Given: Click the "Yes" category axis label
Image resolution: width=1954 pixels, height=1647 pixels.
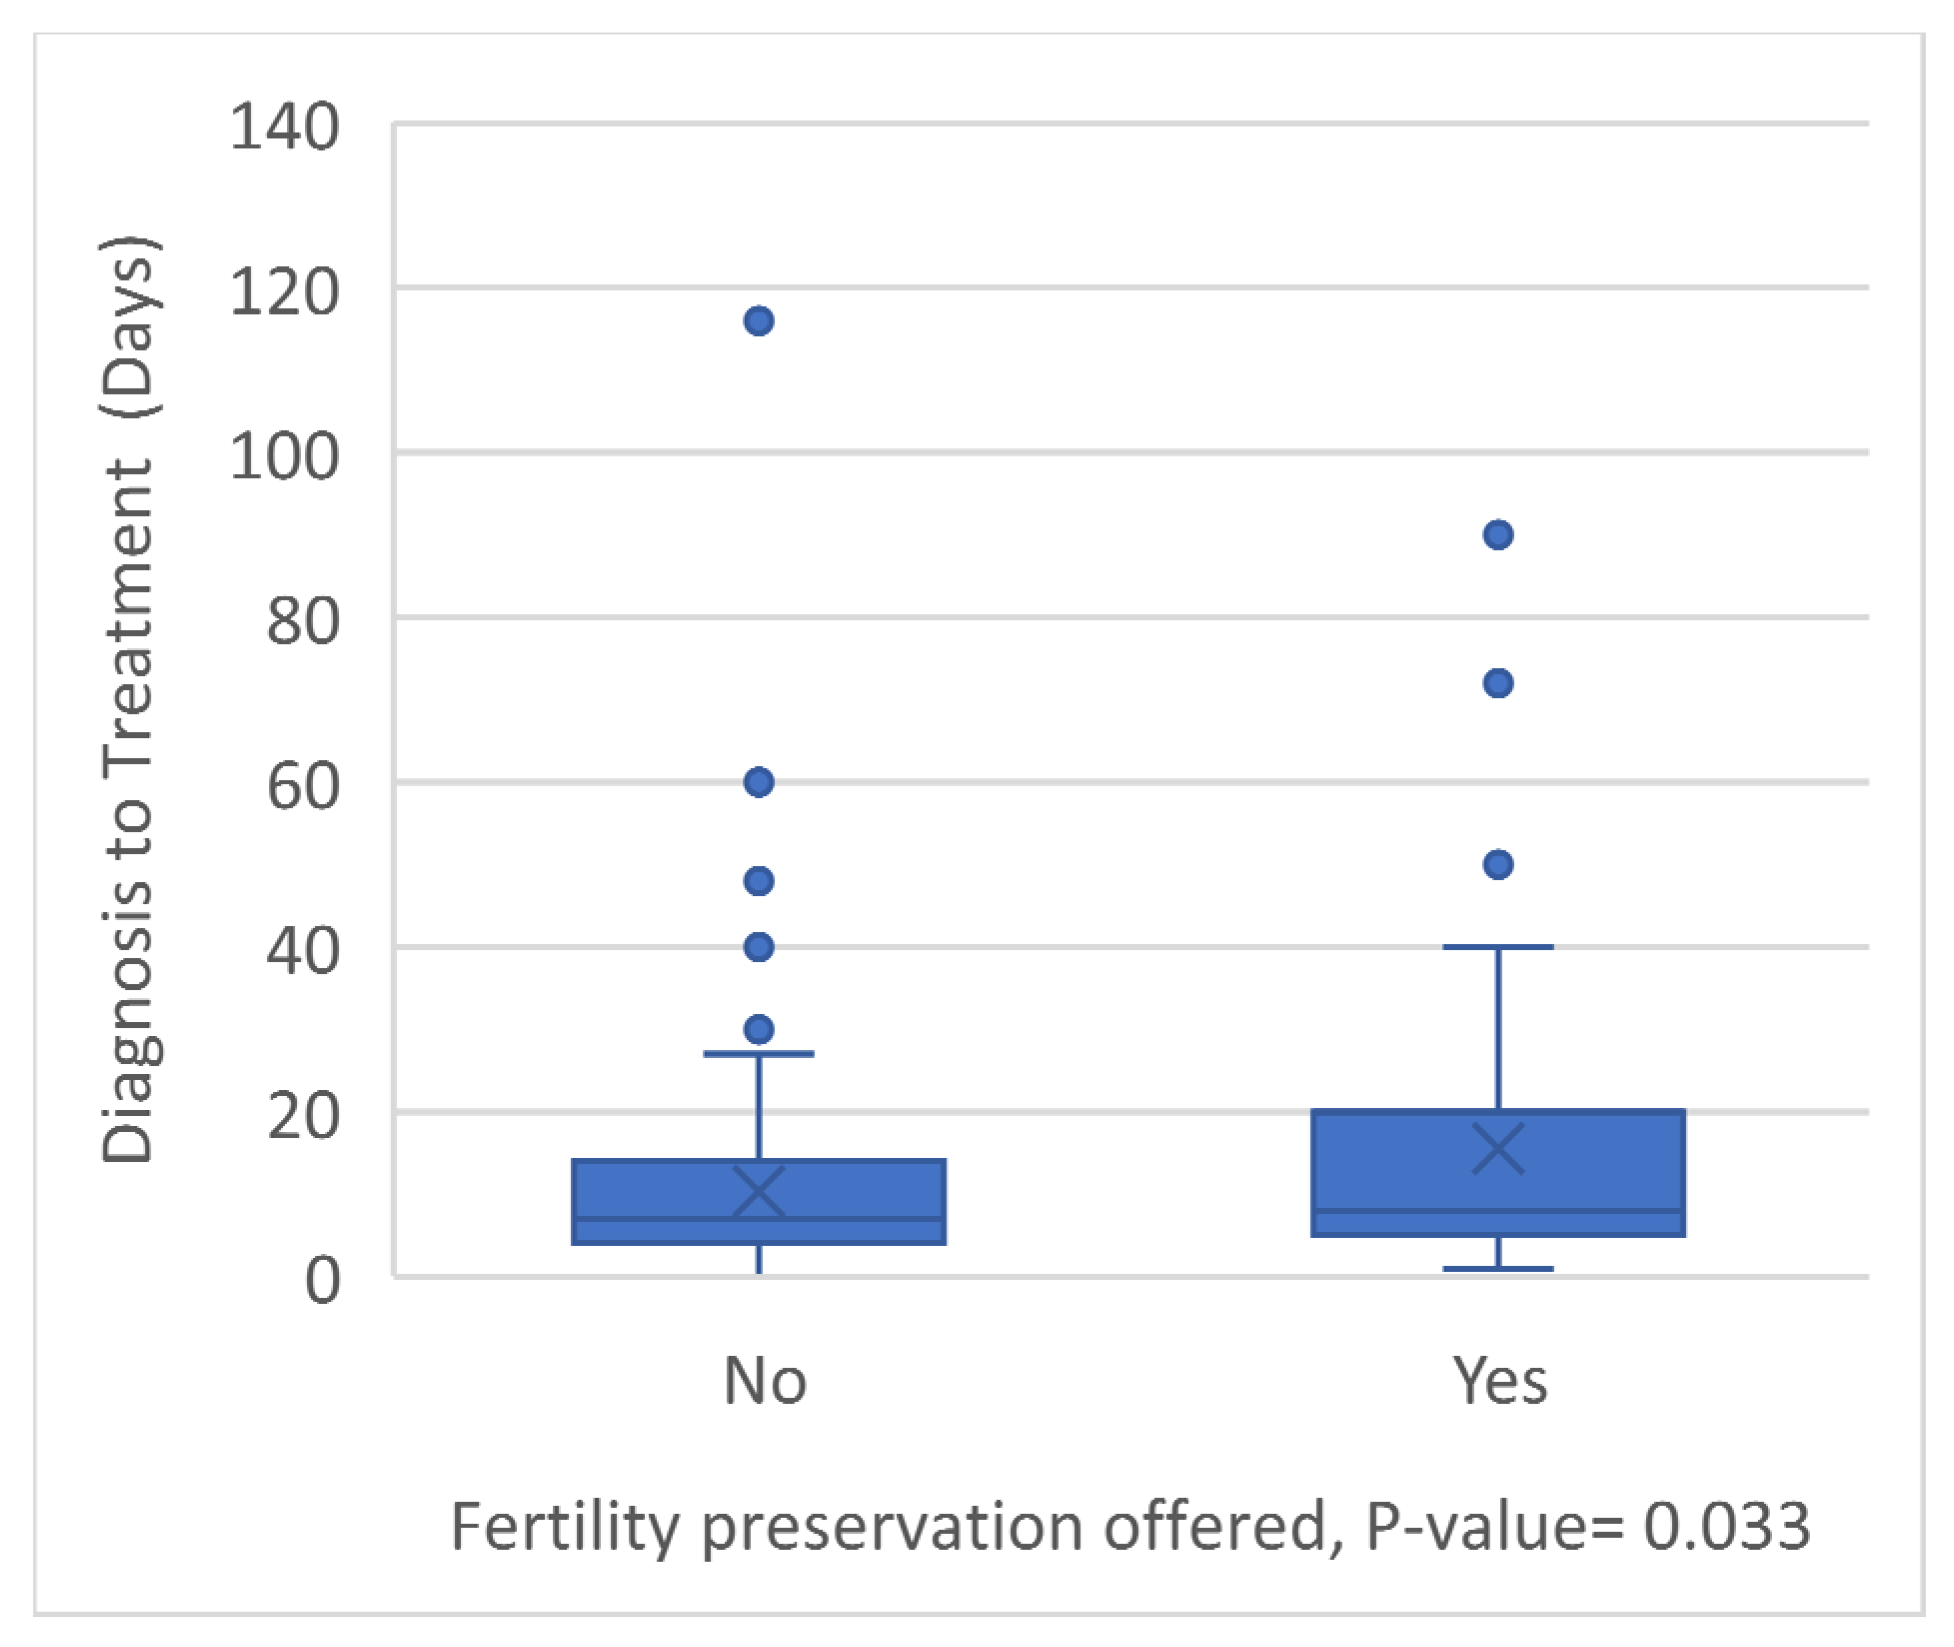Looking at the screenshot, I should (x=1500, y=1381).
